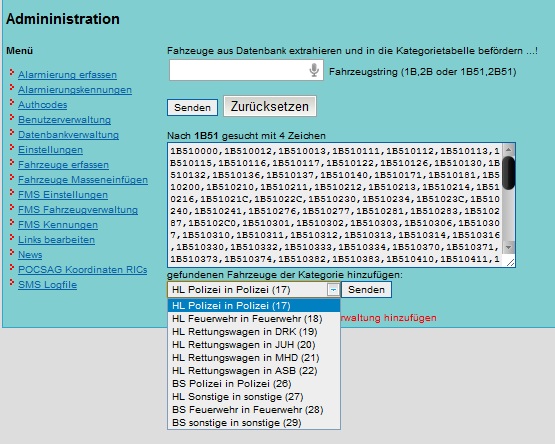Click the results textarea scrollbar up arrow
This screenshot has width=555, height=444.
click(509, 149)
